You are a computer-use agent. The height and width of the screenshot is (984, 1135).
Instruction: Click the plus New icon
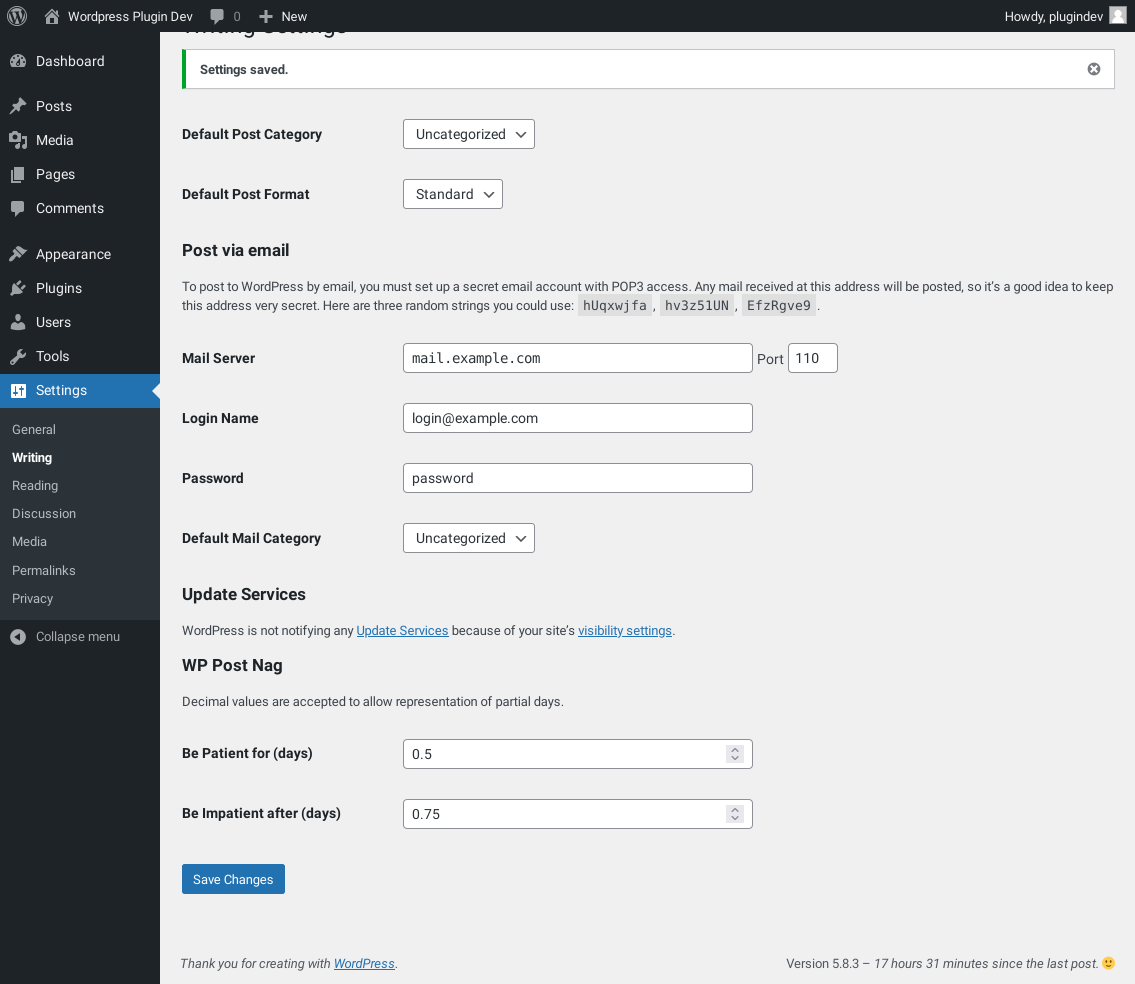click(266, 16)
